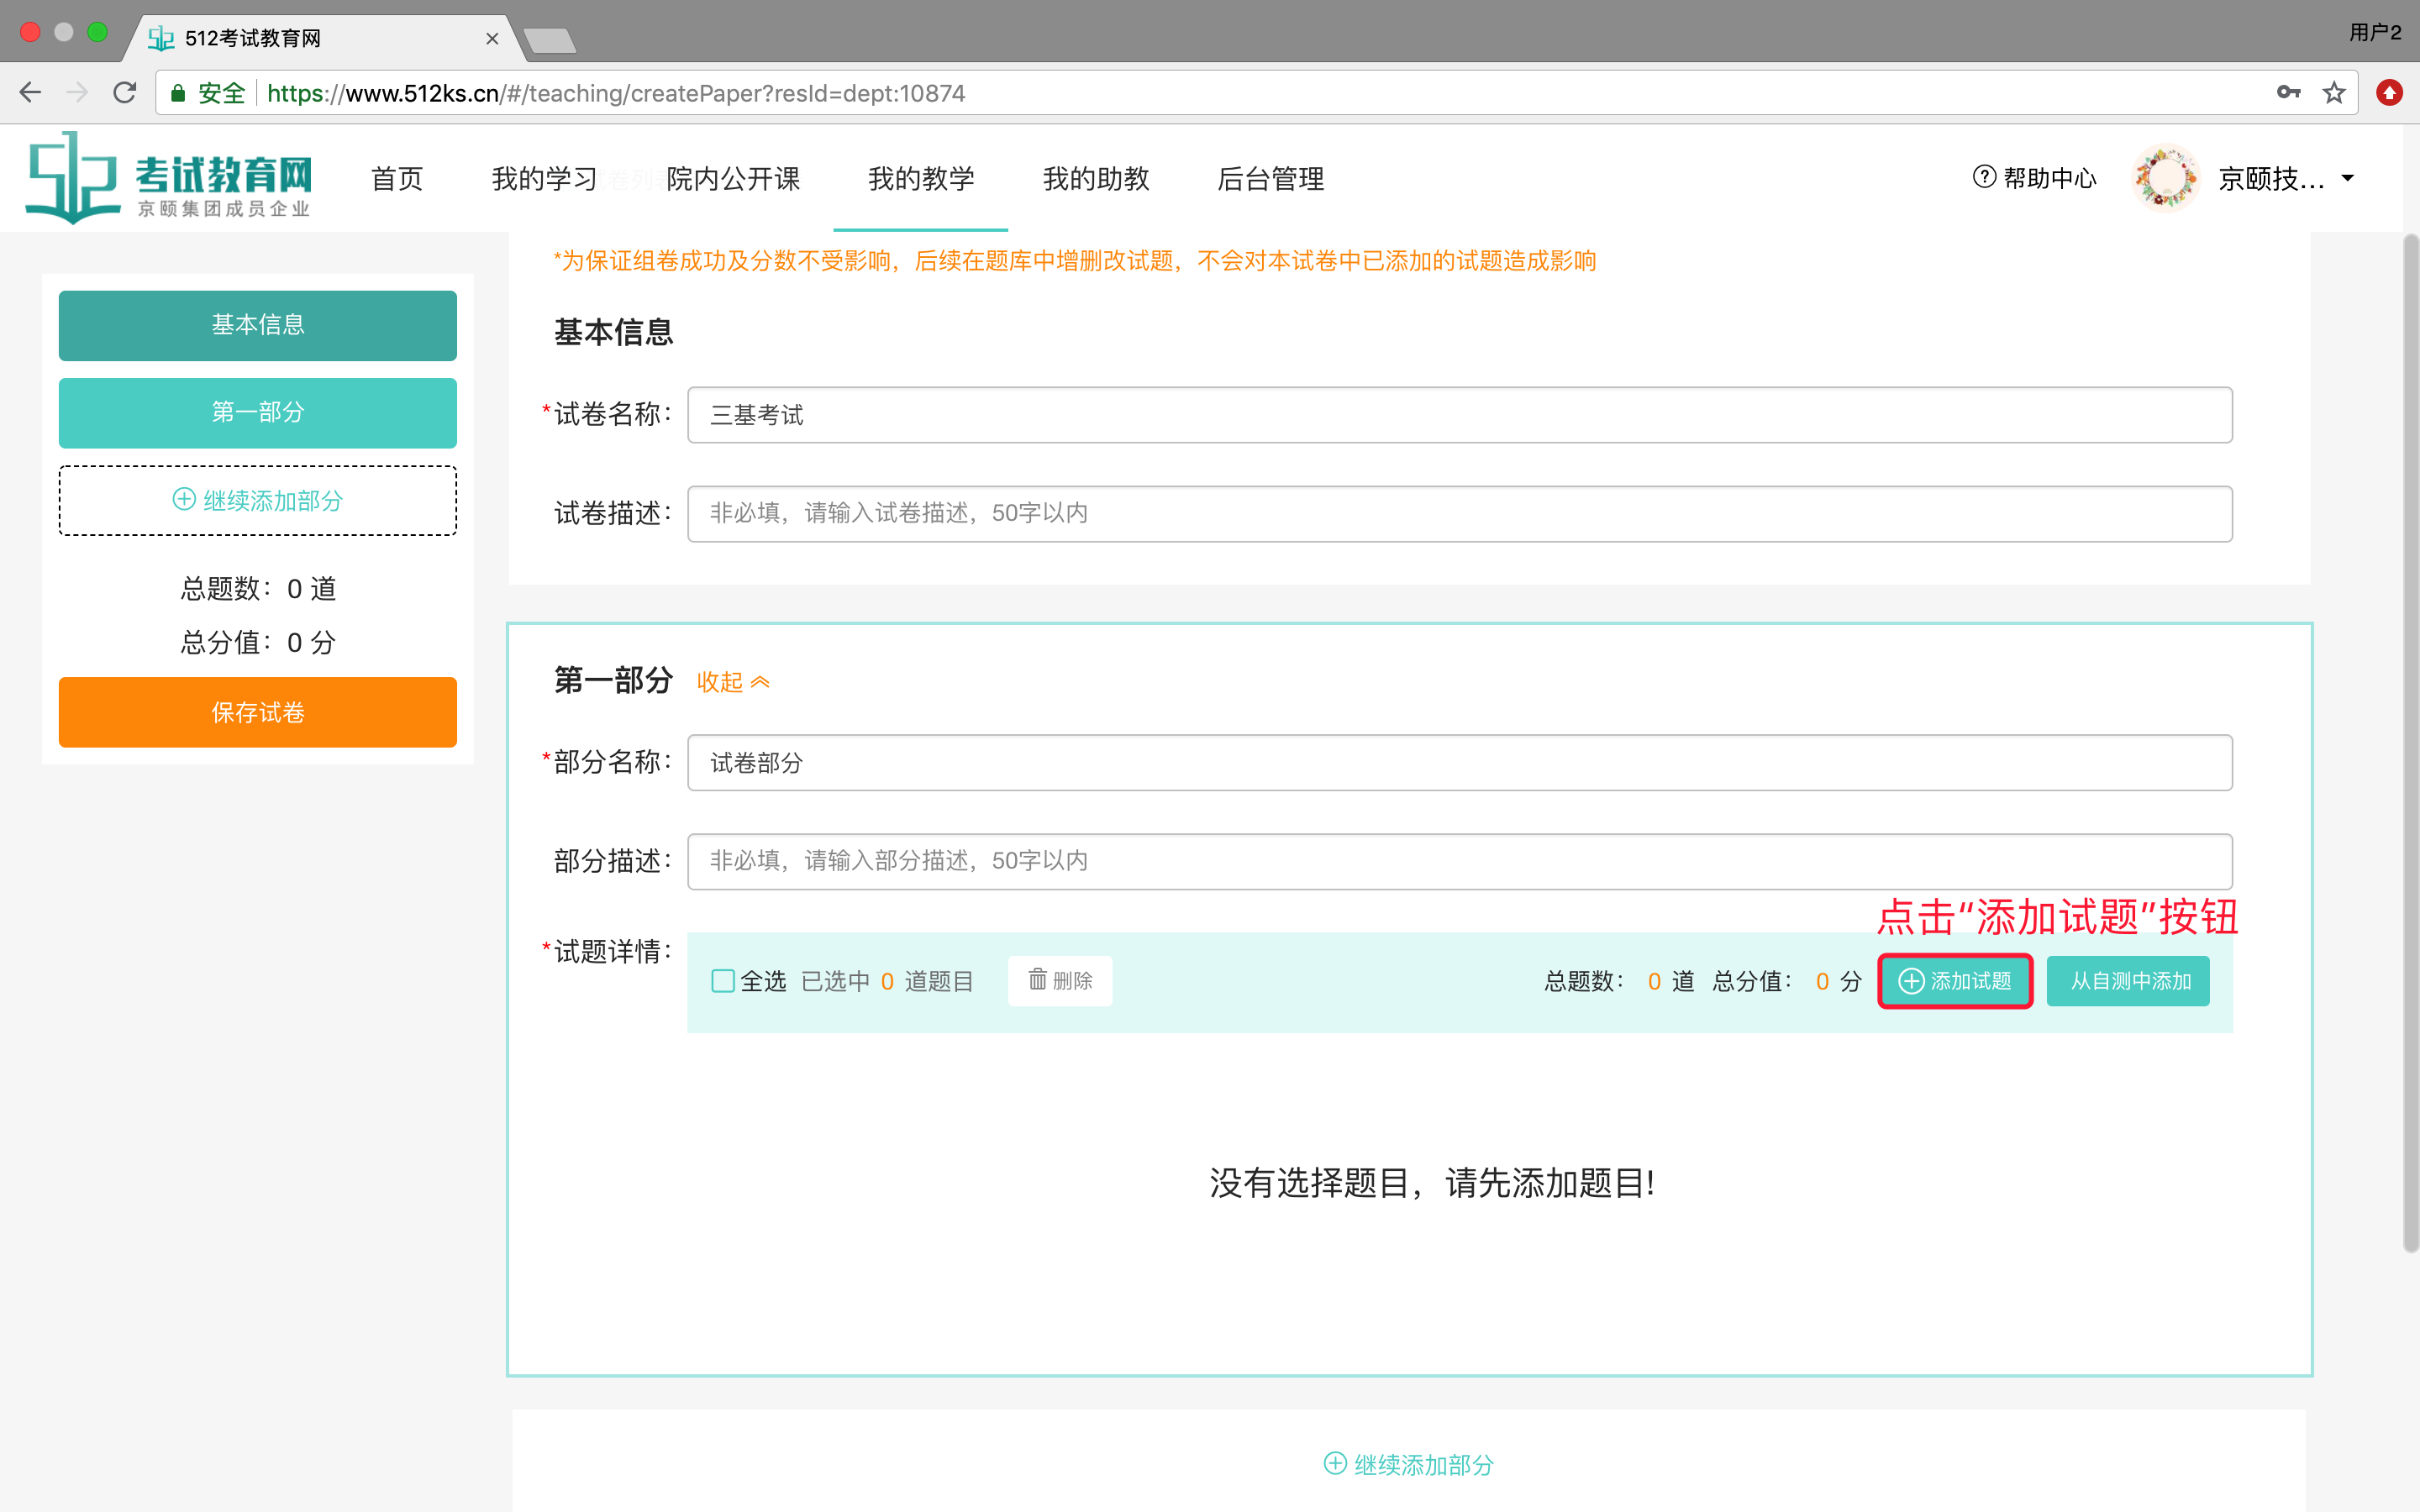Screen dimensions: 2420x1512
Task: Click 从自测中添加 button
Action: (2129, 980)
